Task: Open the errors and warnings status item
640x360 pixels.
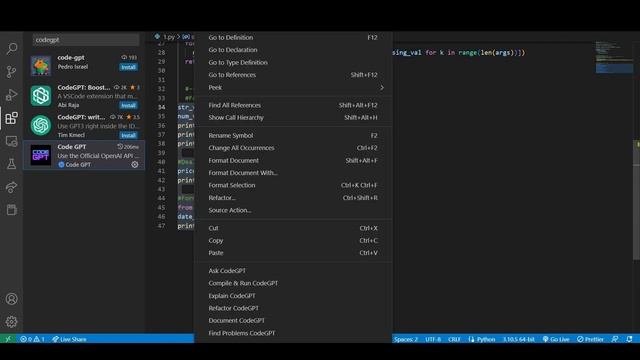Action: [32, 339]
